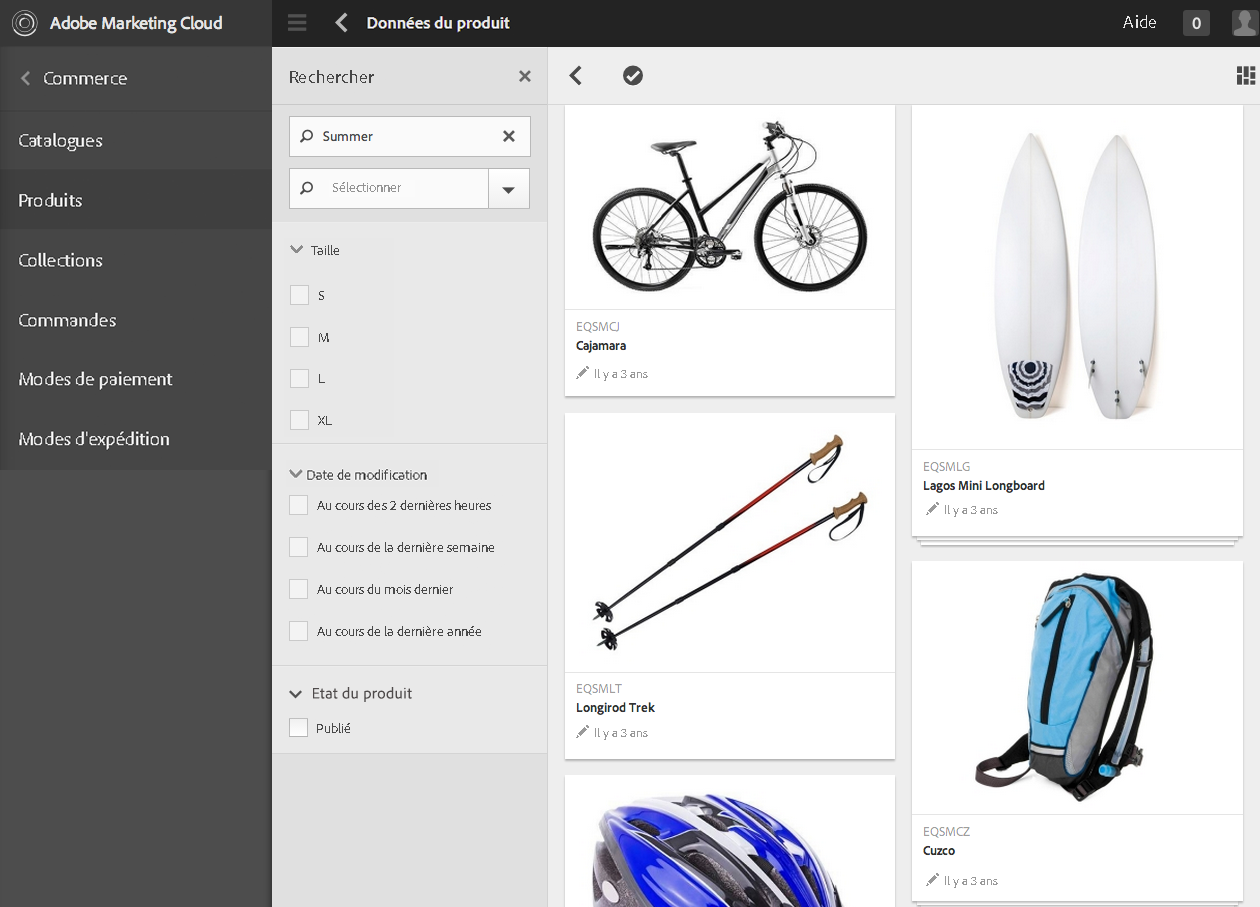Switch view using the card grid icon

click(x=1246, y=75)
